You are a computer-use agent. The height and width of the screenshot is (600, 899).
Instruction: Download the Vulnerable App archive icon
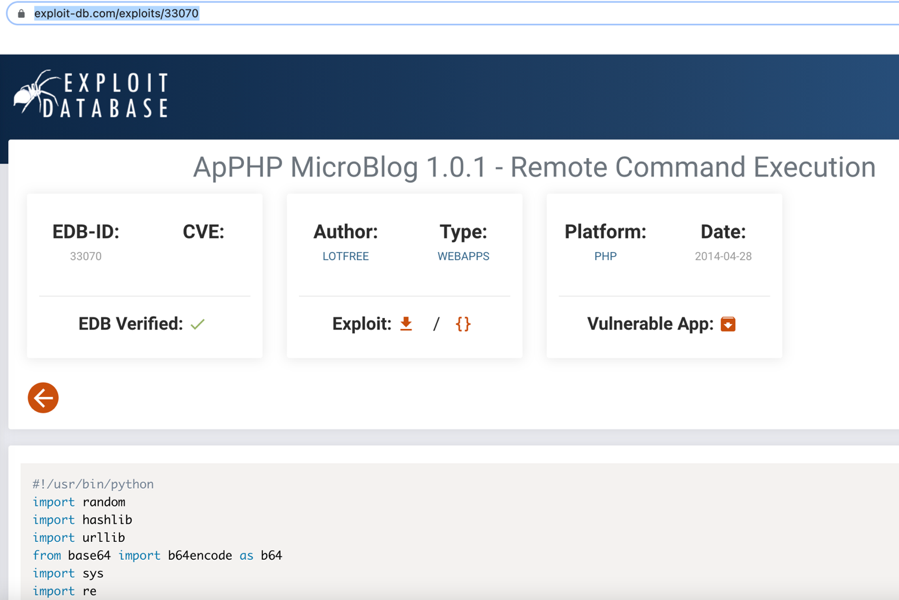click(728, 324)
